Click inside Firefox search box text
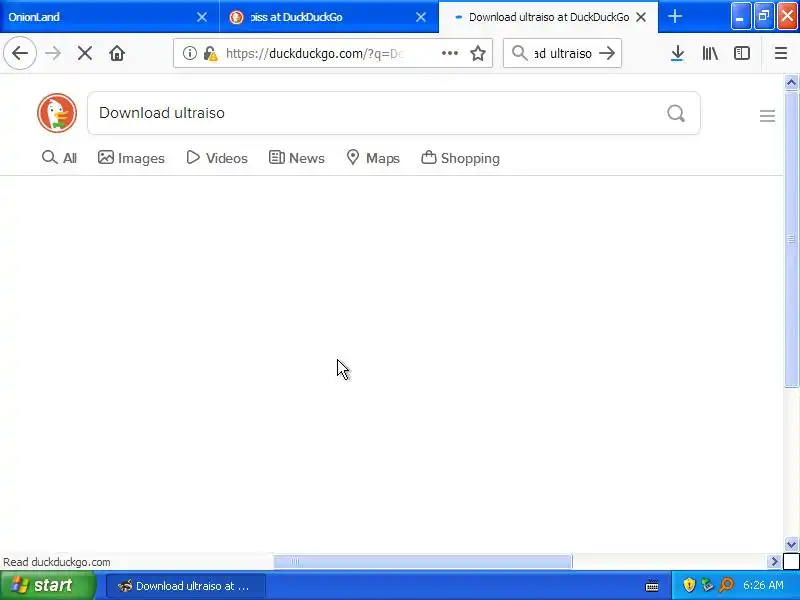 pyautogui.click(x=563, y=53)
